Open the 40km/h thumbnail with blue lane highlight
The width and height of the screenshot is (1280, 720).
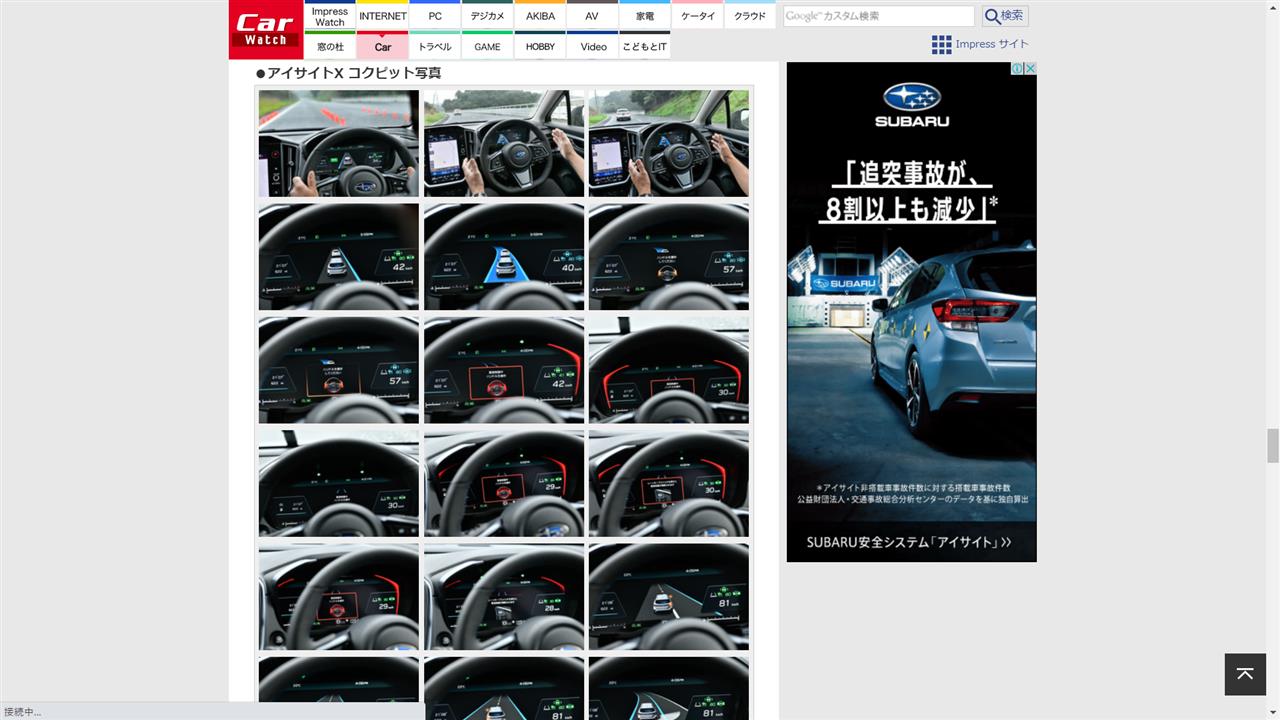tap(504, 257)
